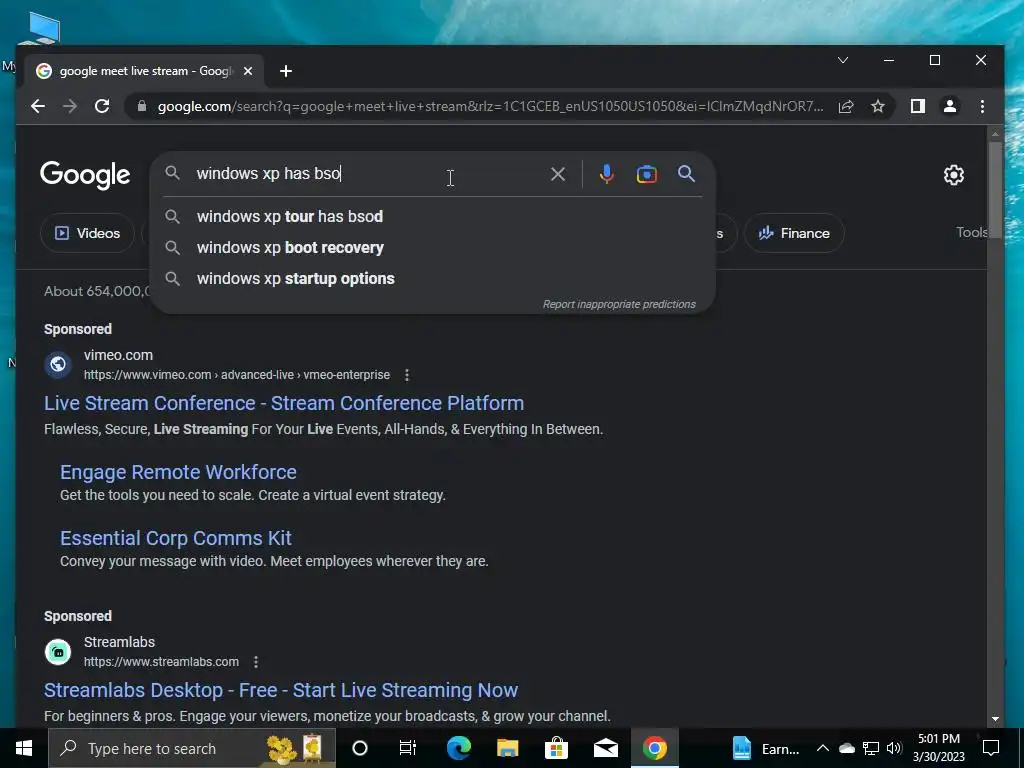Open File Explorer from taskbar

(x=507, y=748)
